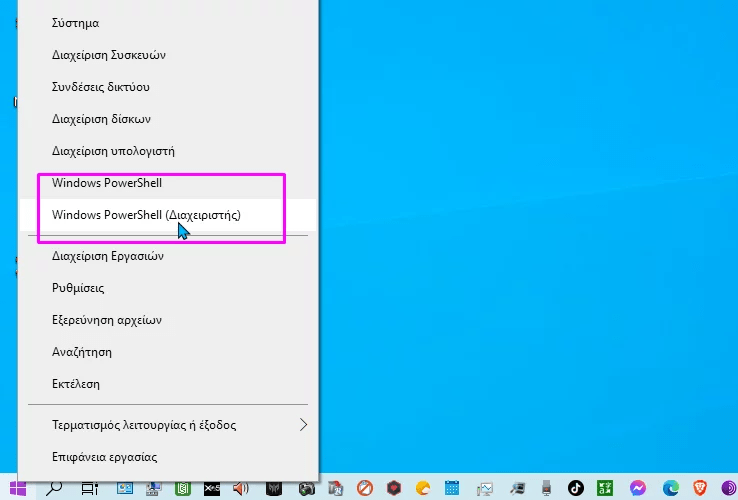Viewport: 738px width, 500px height.
Task: Open Εκτέλεση run dialog entry
Action: (168, 384)
